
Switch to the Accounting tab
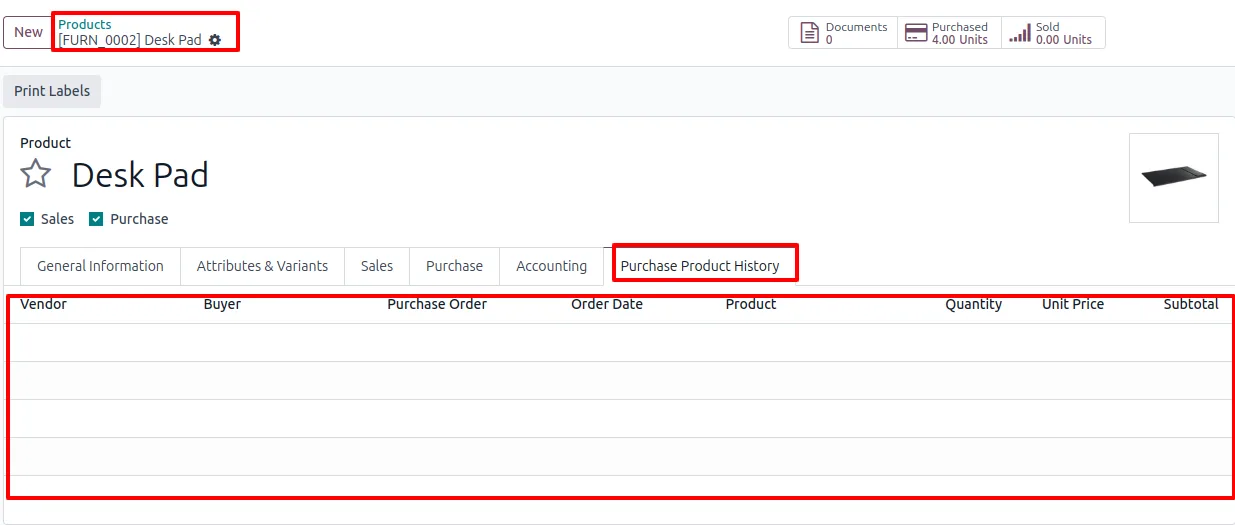[x=551, y=266]
